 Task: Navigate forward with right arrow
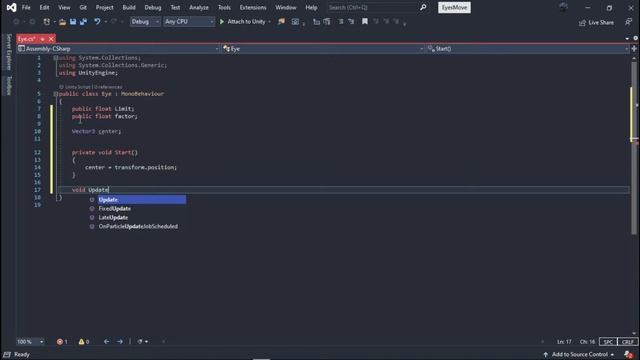tap(120, 342)
